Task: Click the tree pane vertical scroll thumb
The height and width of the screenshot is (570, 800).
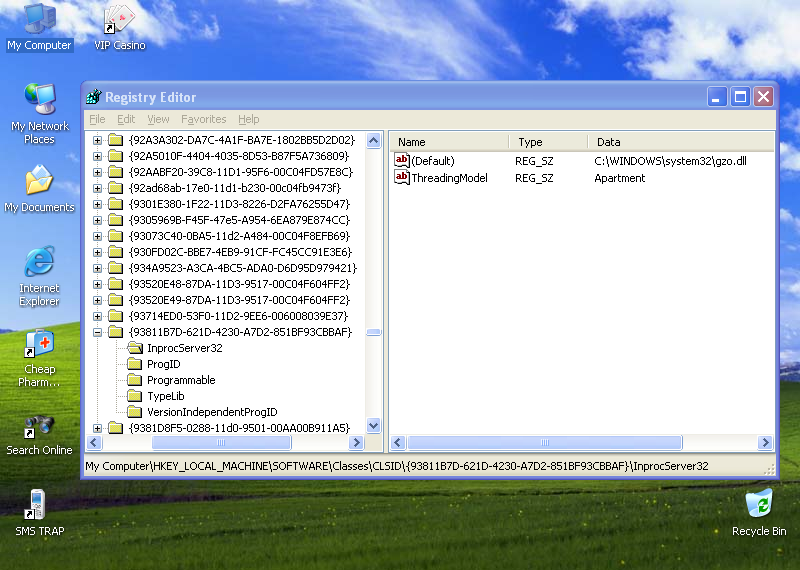Action: pos(373,332)
